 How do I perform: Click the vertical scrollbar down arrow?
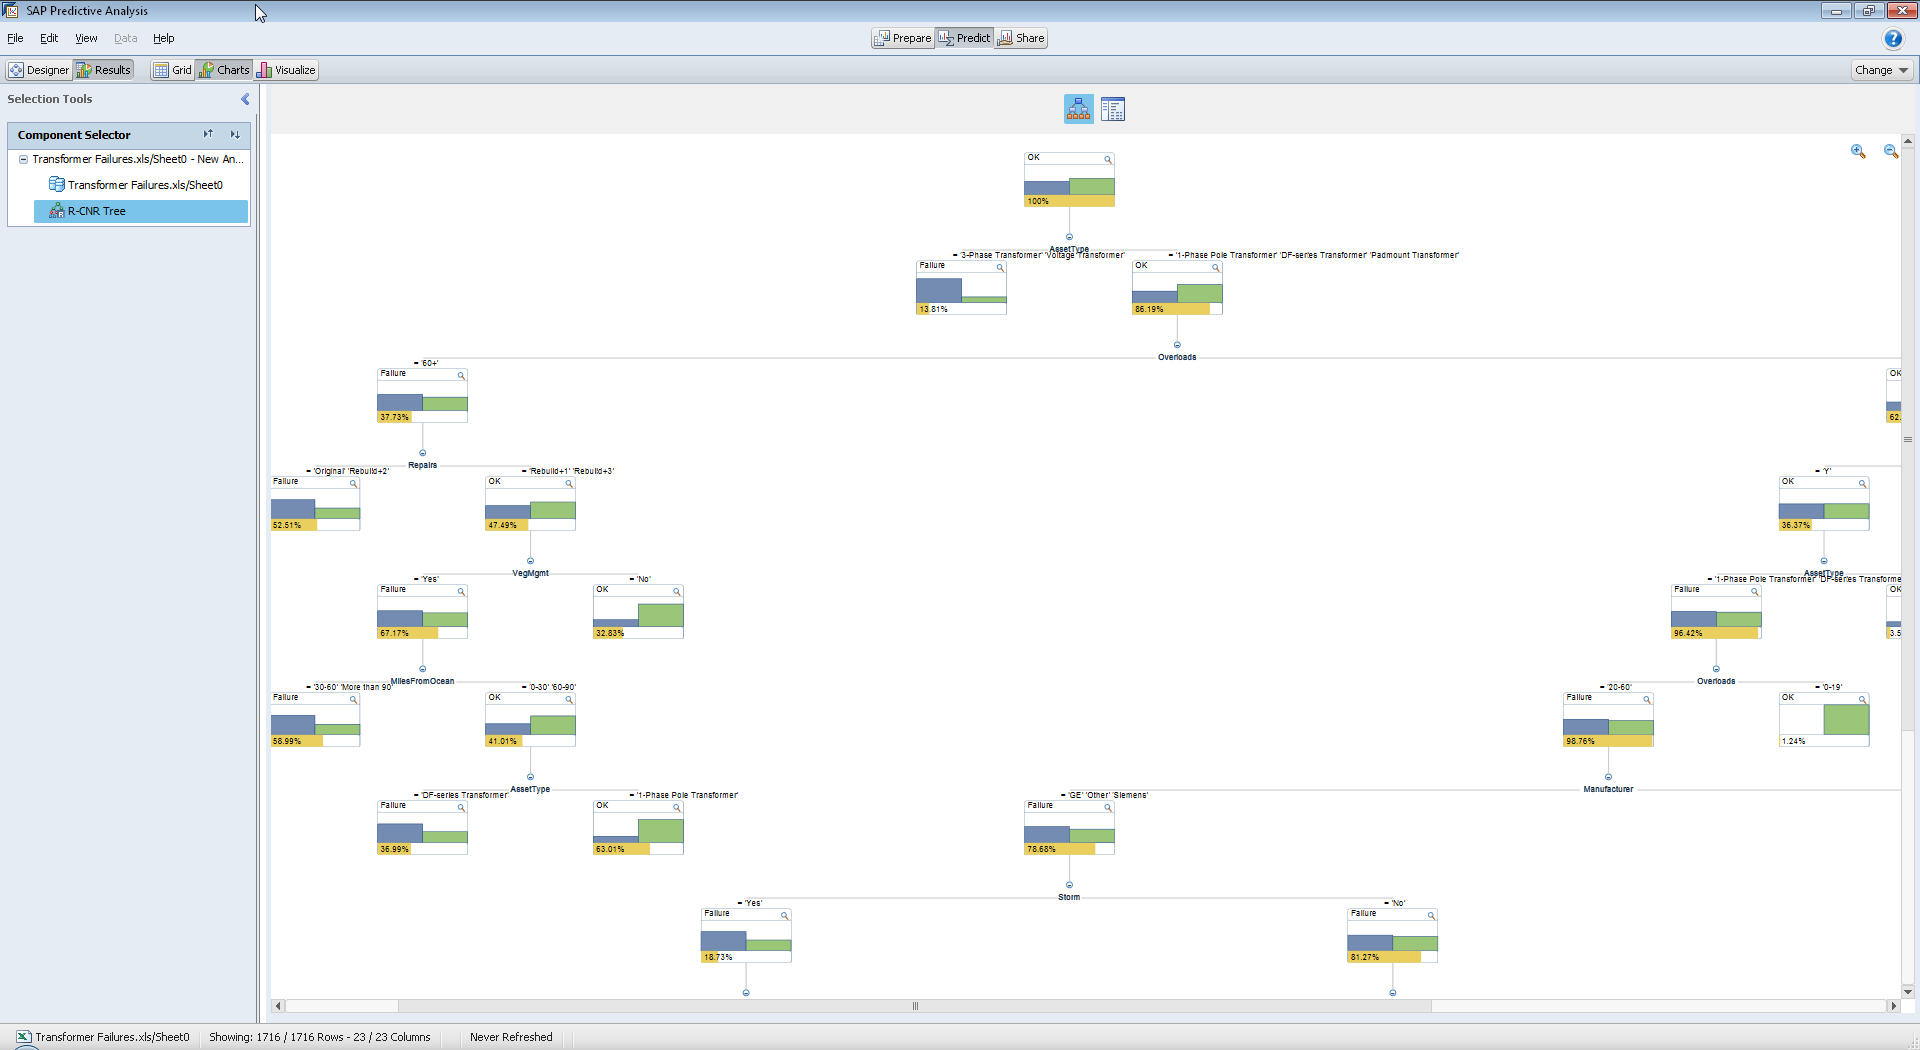click(1908, 992)
